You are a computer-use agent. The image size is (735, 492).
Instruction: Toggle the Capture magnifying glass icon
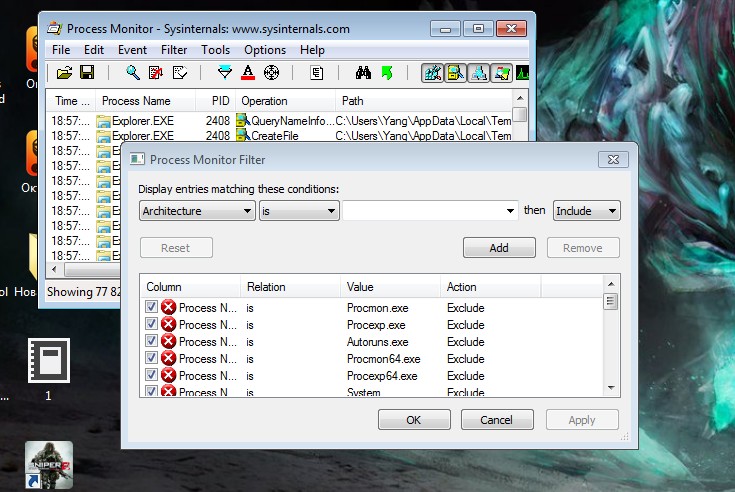[133, 73]
